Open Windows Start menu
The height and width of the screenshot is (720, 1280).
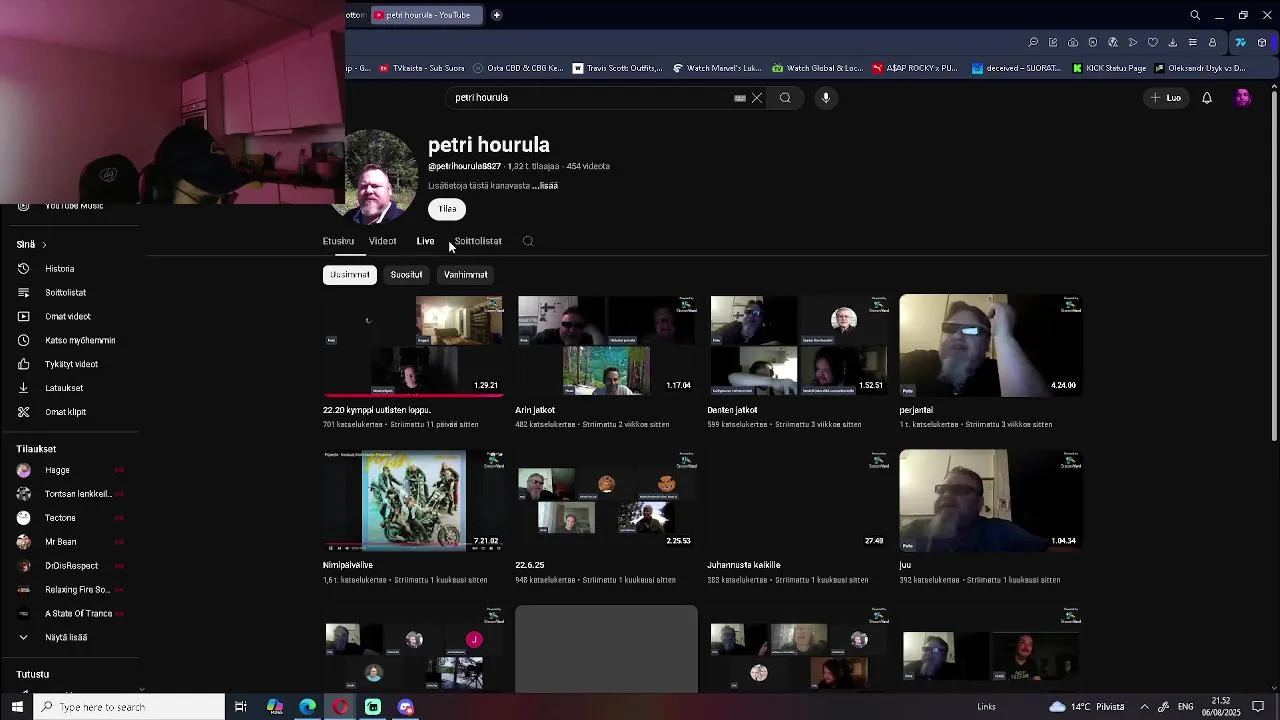coord(17,707)
